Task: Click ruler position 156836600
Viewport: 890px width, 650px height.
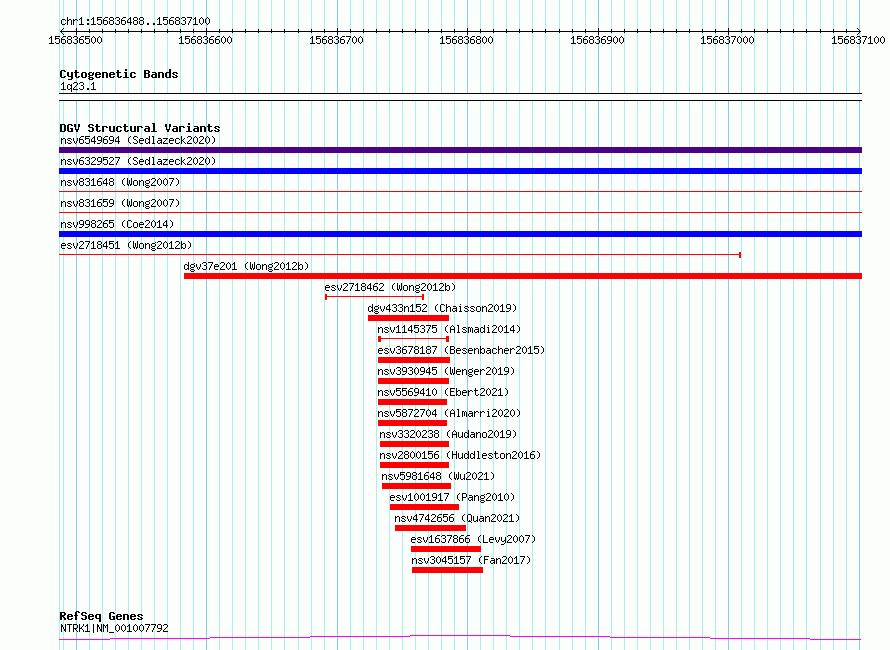Action: click(205, 40)
